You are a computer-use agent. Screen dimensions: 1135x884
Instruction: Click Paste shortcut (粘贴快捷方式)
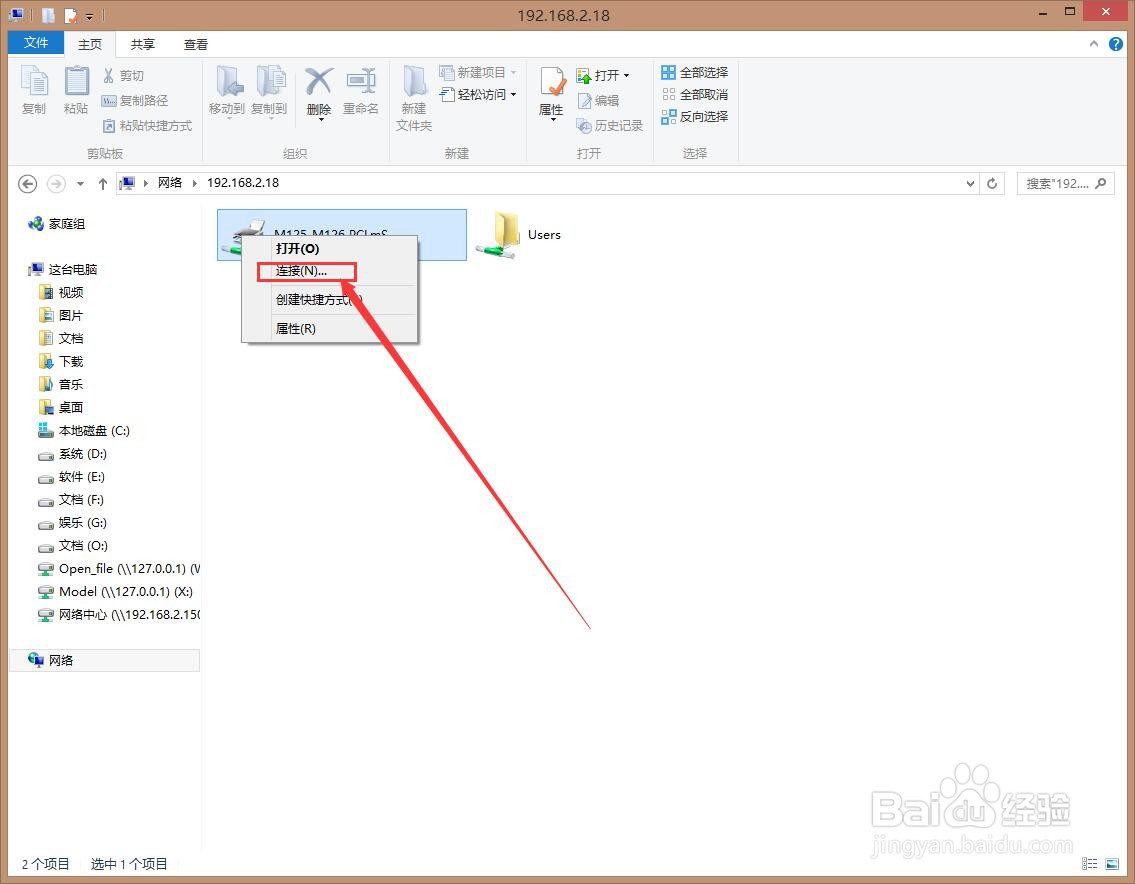pos(148,125)
